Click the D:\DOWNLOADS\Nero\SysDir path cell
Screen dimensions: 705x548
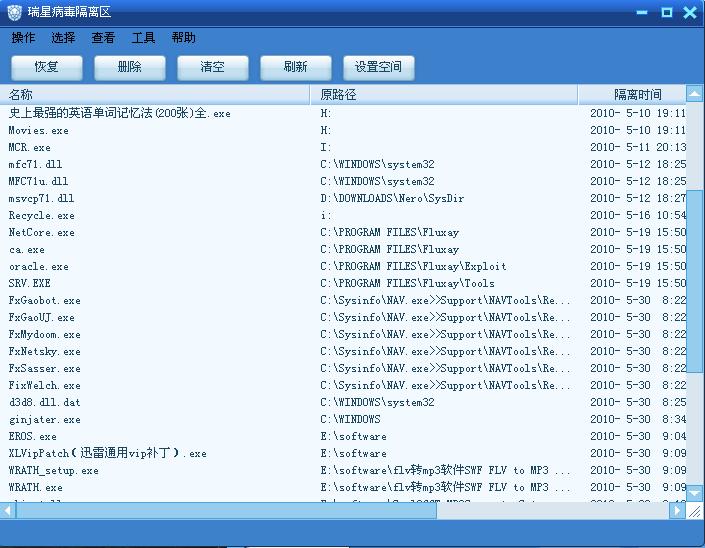pos(392,199)
